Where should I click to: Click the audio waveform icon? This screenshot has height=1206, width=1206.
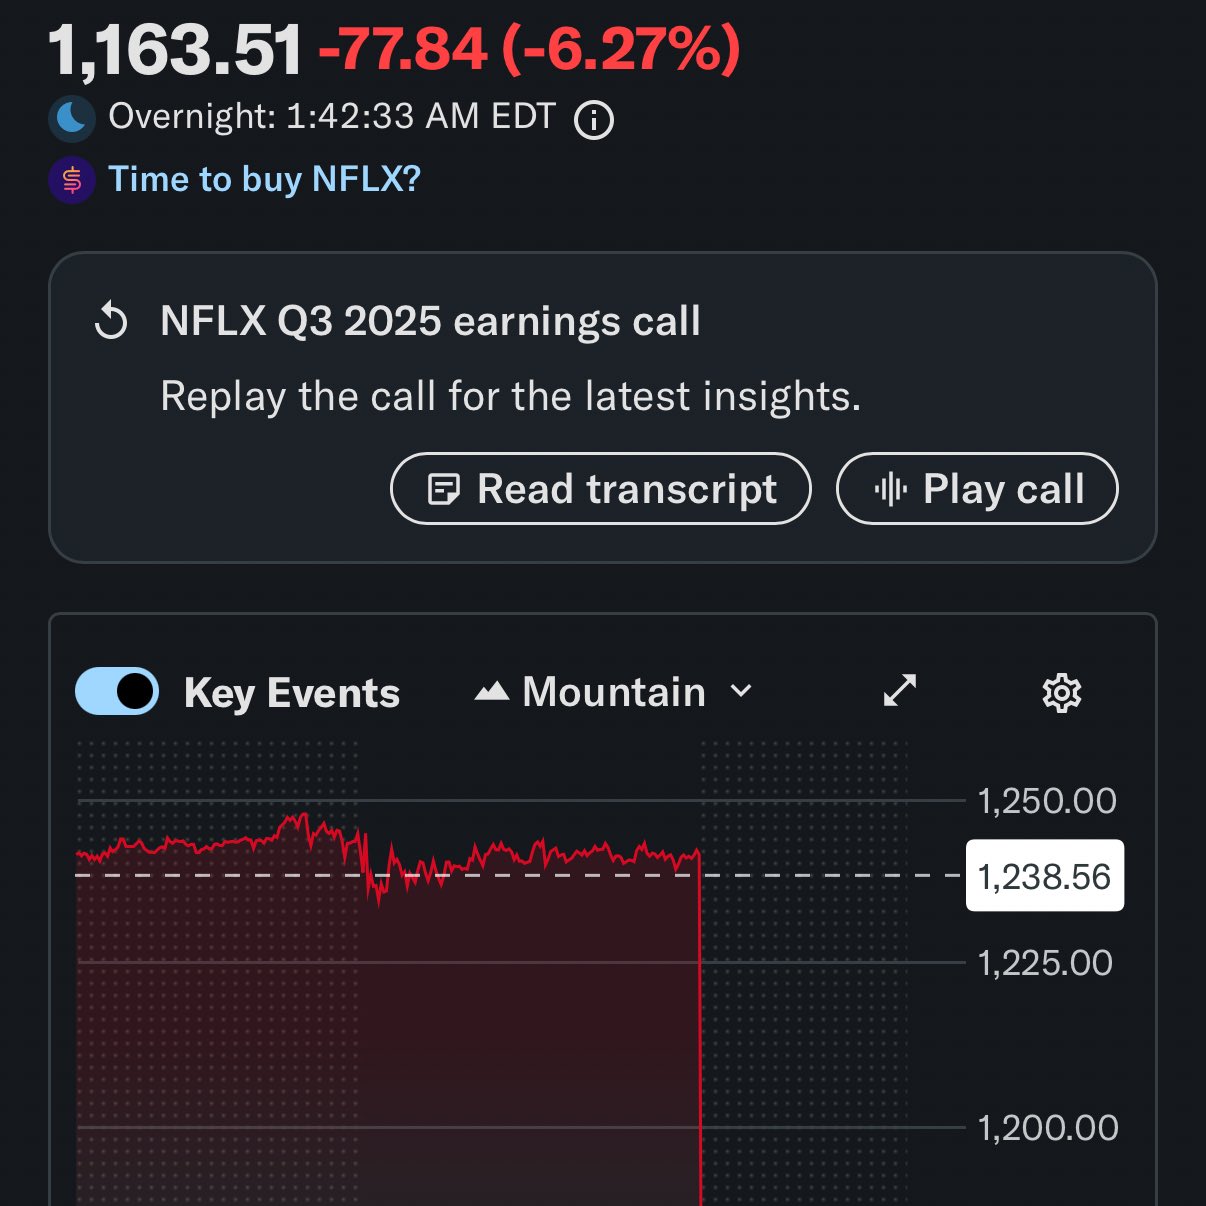[x=890, y=489]
